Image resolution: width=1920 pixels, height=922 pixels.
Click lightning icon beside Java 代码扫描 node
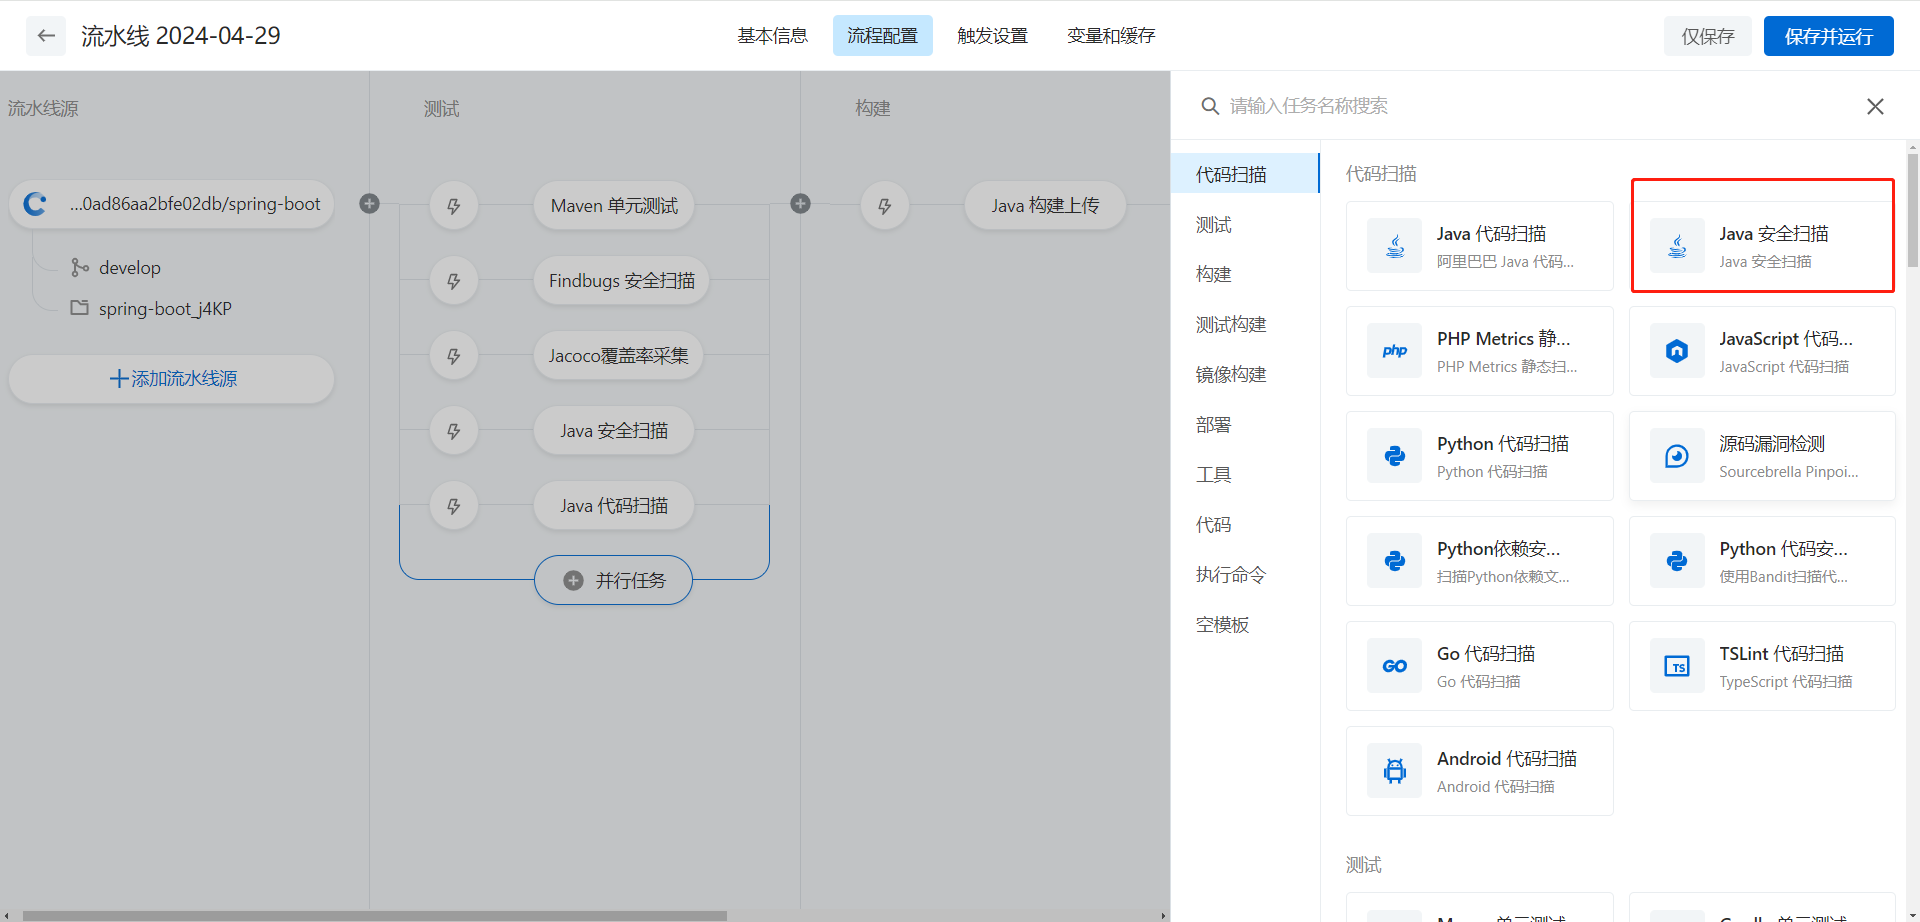(454, 506)
